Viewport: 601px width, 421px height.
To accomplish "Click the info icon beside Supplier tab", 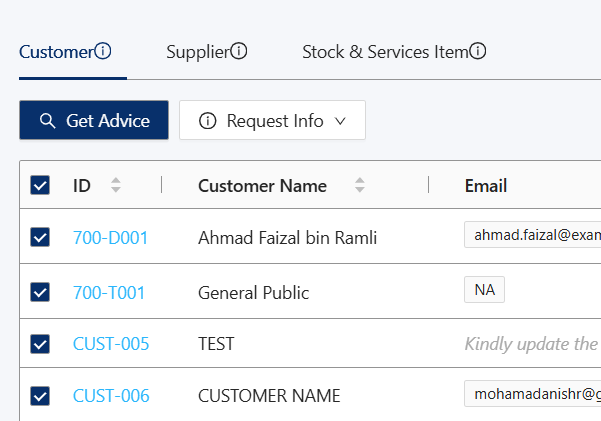I will [x=239, y=52].
